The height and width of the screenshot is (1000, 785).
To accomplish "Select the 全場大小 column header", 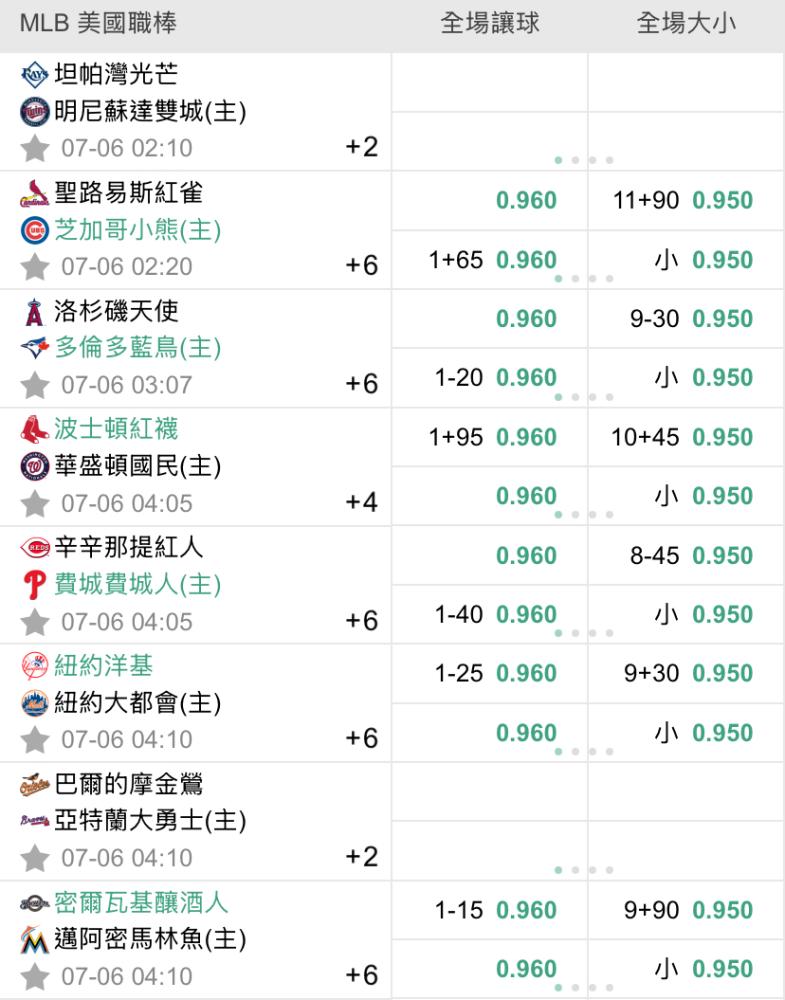I will [686, 24].
